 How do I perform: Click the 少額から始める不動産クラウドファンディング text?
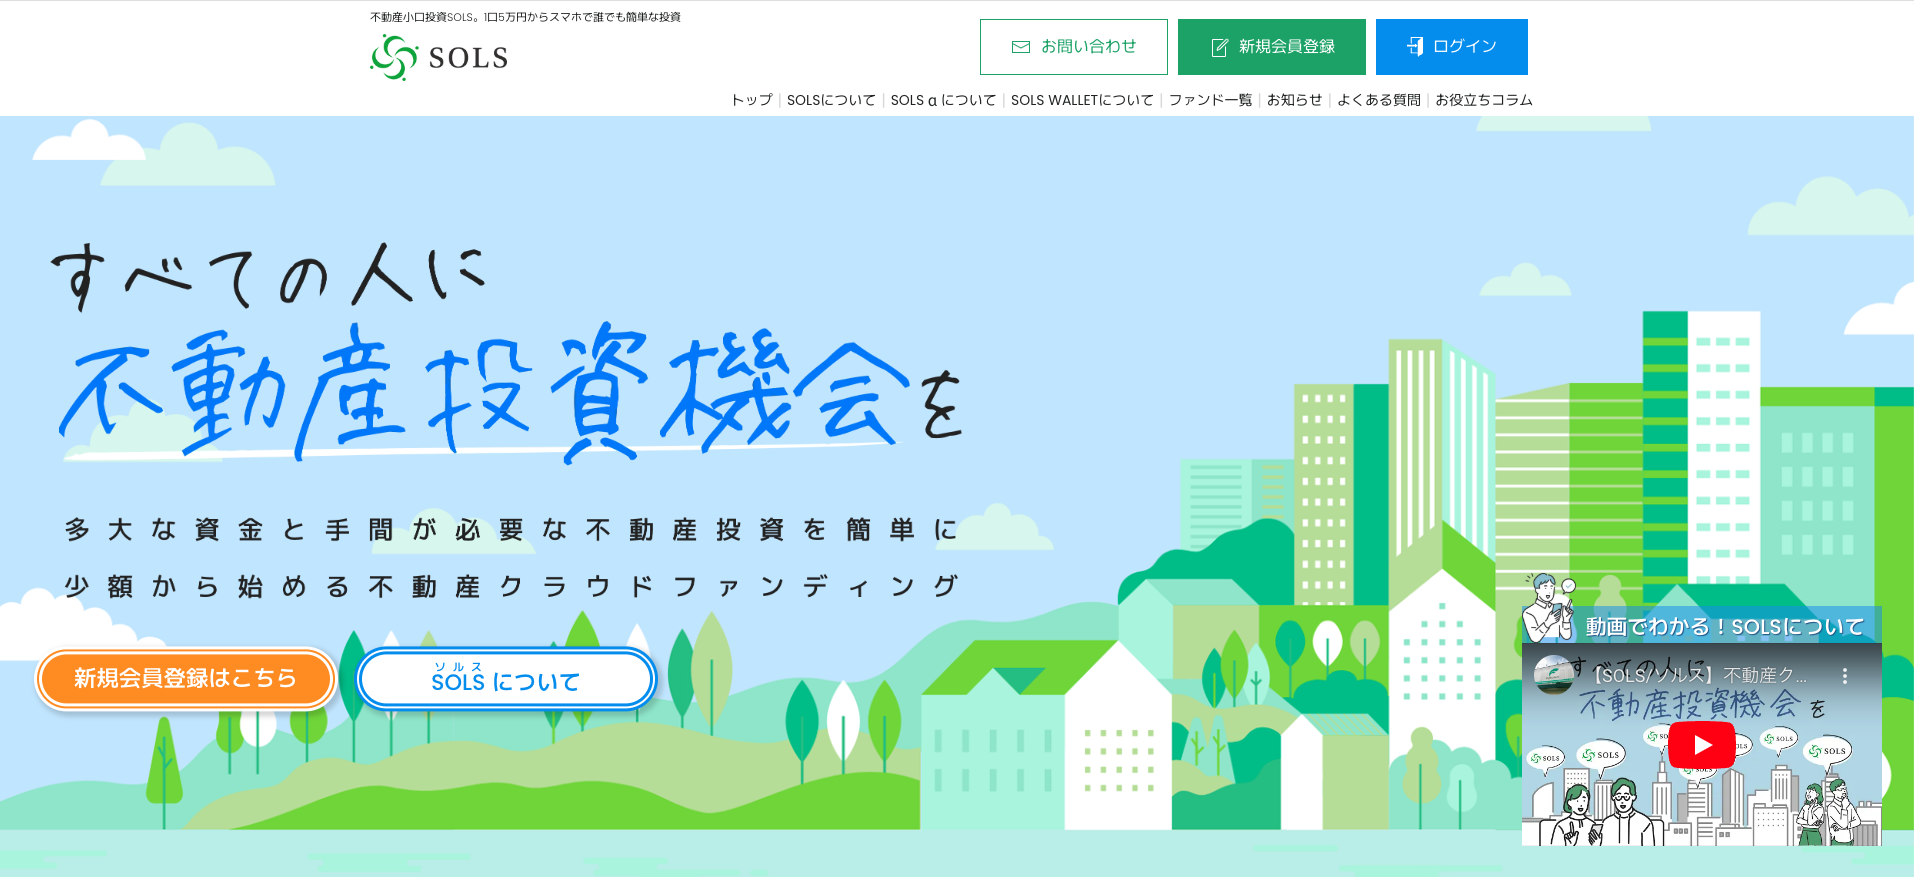pos(511,586)
